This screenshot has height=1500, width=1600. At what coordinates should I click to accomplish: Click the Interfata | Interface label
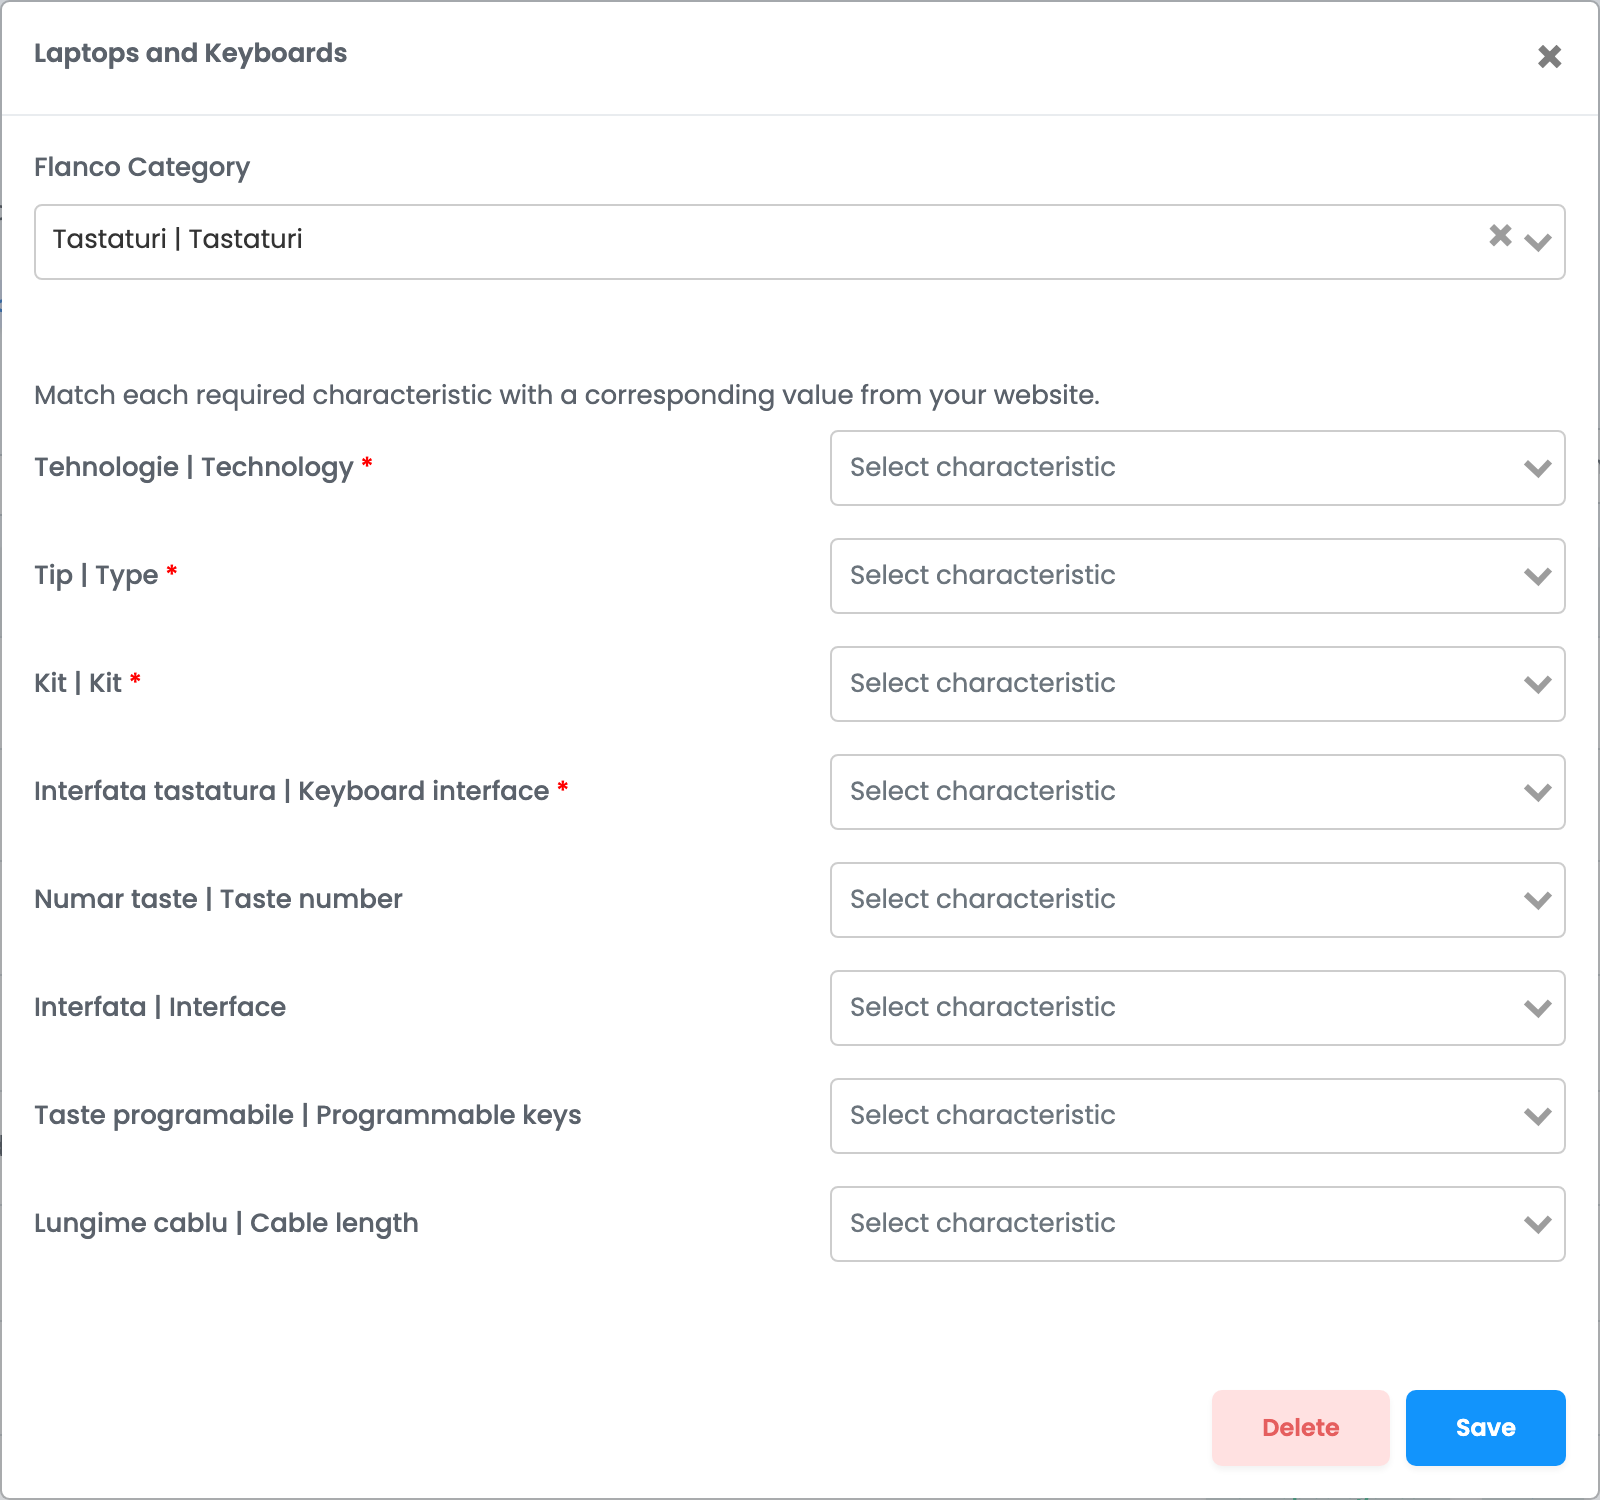[x=160, y=1007]
